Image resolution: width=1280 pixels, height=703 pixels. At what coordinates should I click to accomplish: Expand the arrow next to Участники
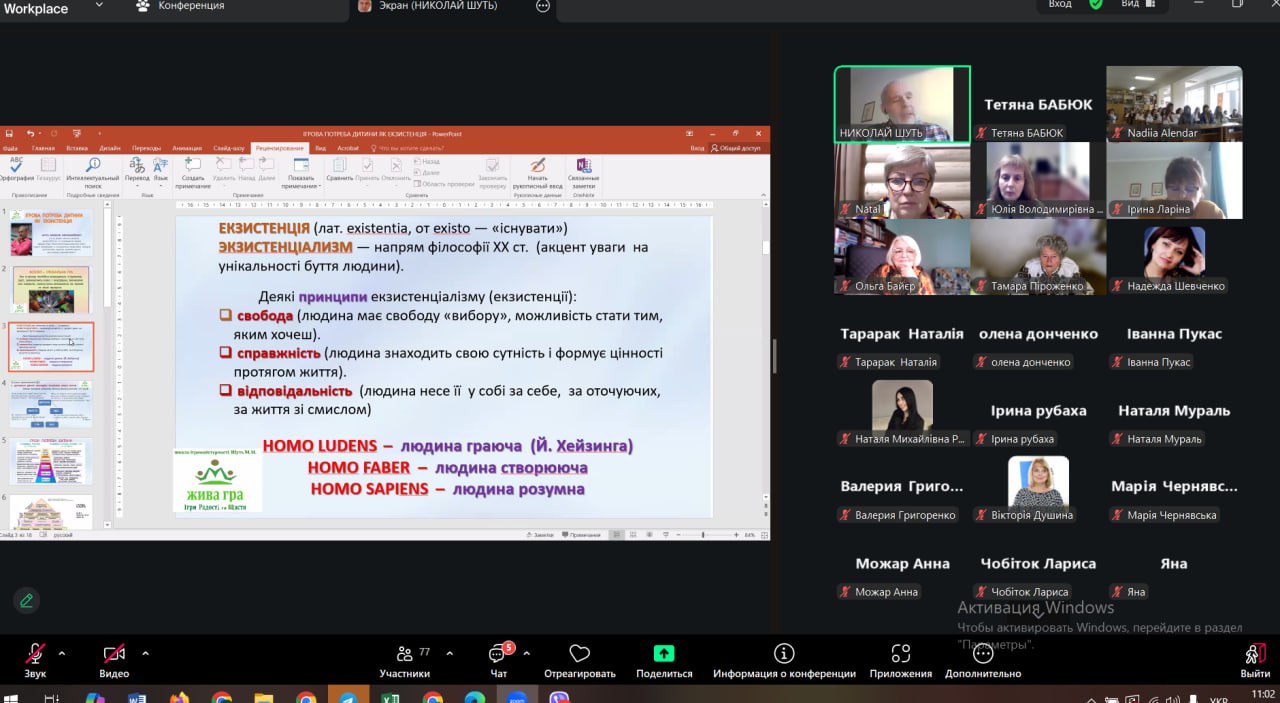tap(449, 653)
